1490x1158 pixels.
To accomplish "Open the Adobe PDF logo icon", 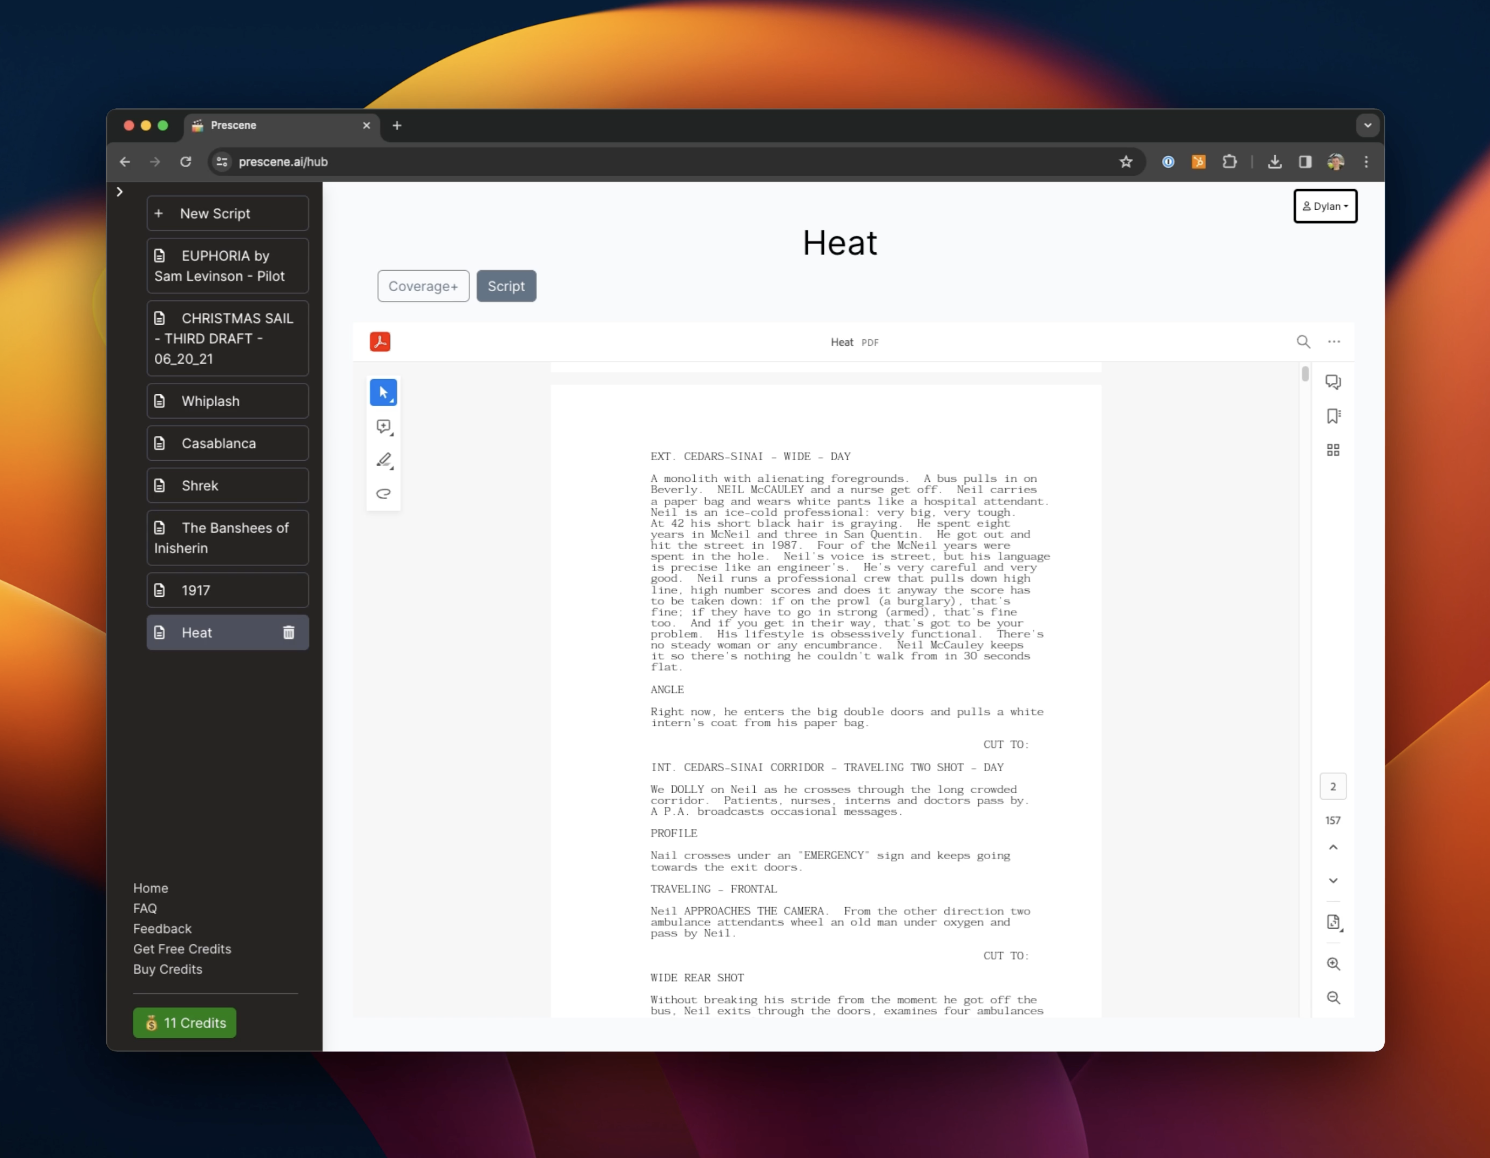I will 380,342.
